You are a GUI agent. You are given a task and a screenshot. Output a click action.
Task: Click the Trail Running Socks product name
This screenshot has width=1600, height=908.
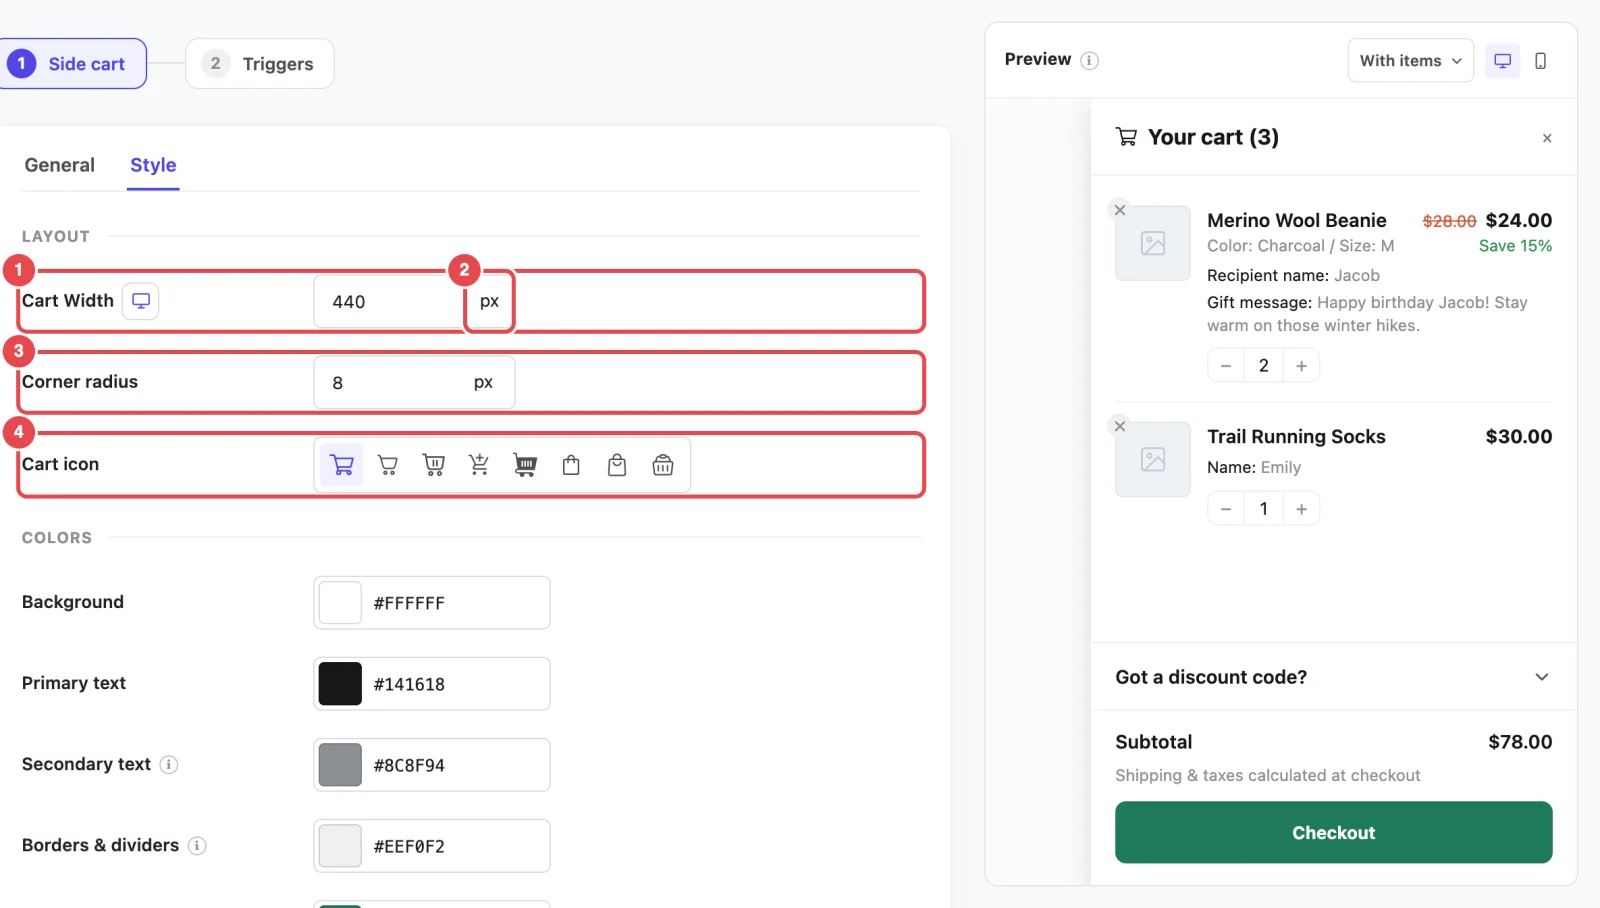pos(1296,436)
